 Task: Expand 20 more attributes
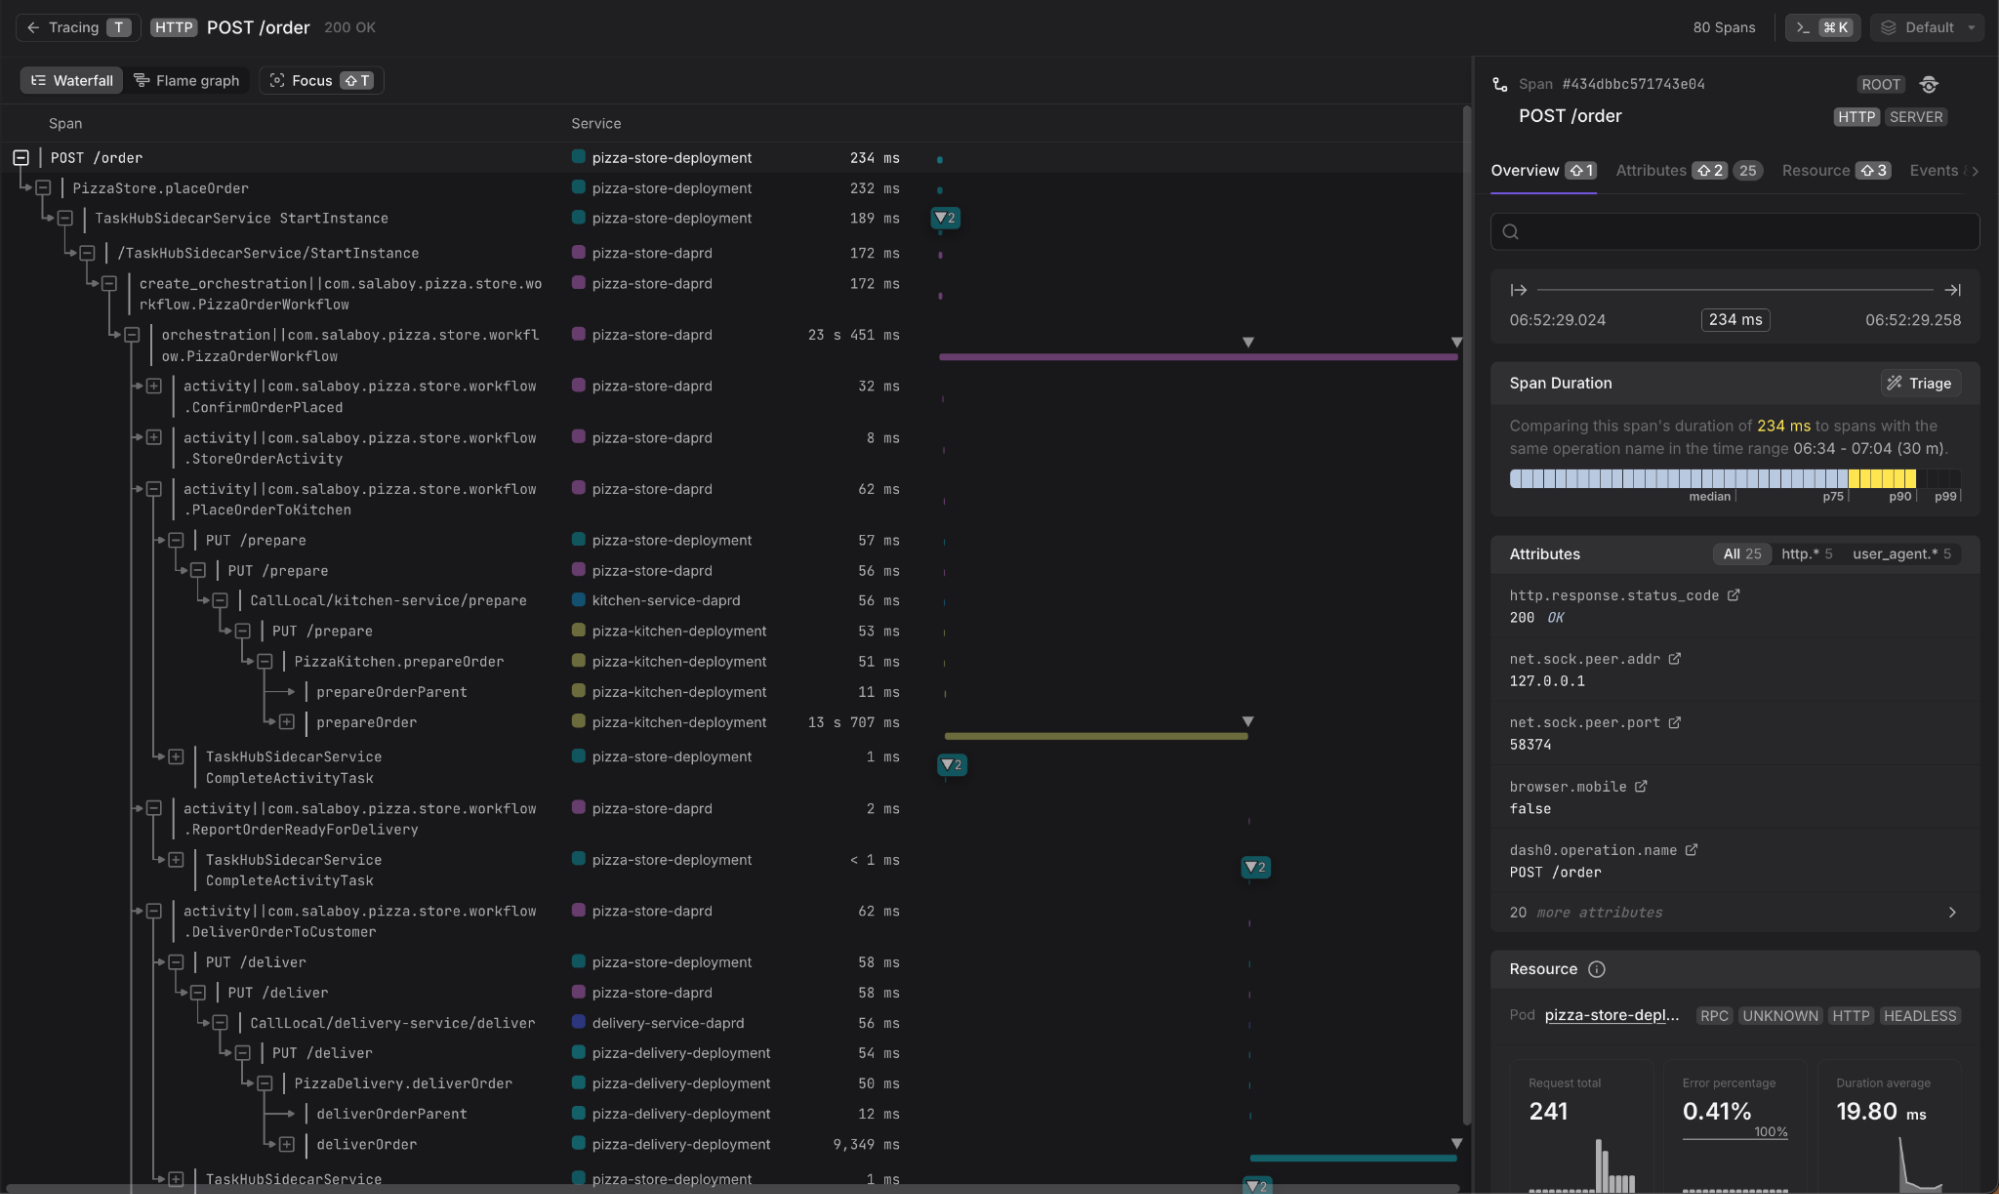(x=1733, y=912)
